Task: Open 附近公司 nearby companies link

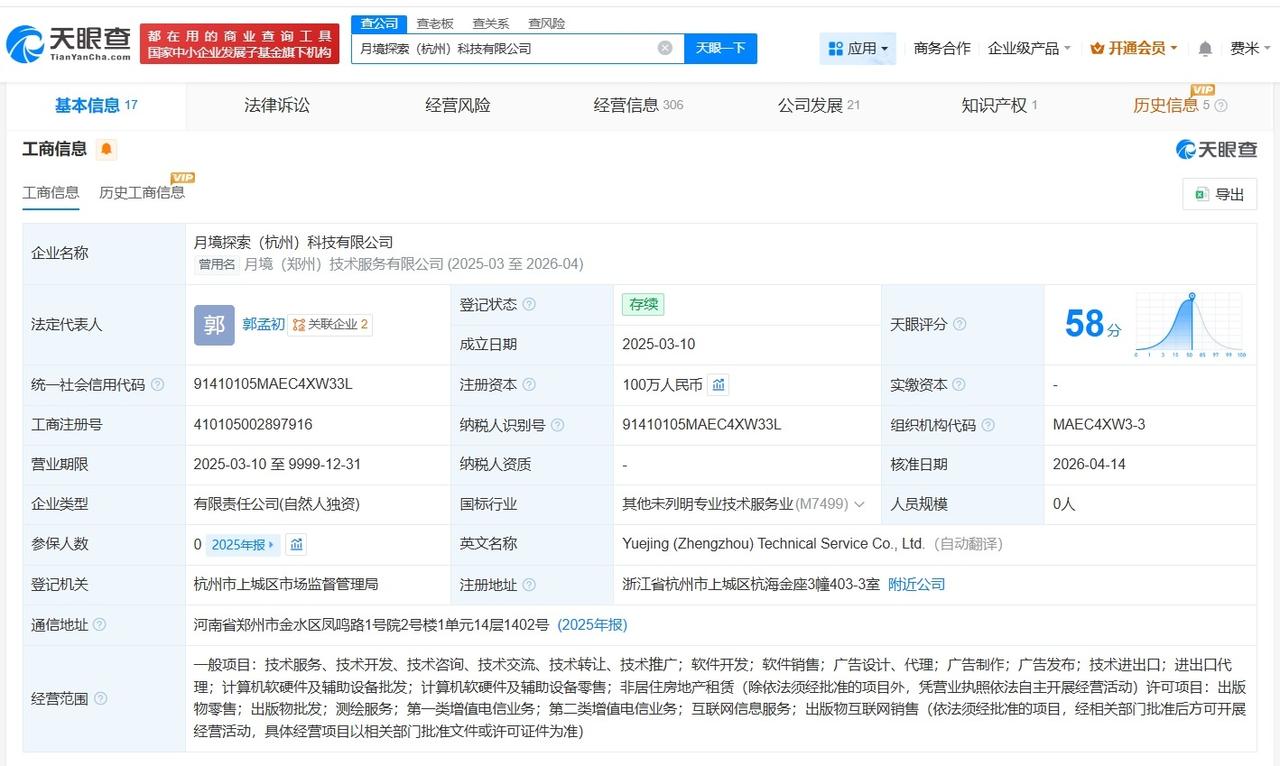Action: (x=917, y=584)
